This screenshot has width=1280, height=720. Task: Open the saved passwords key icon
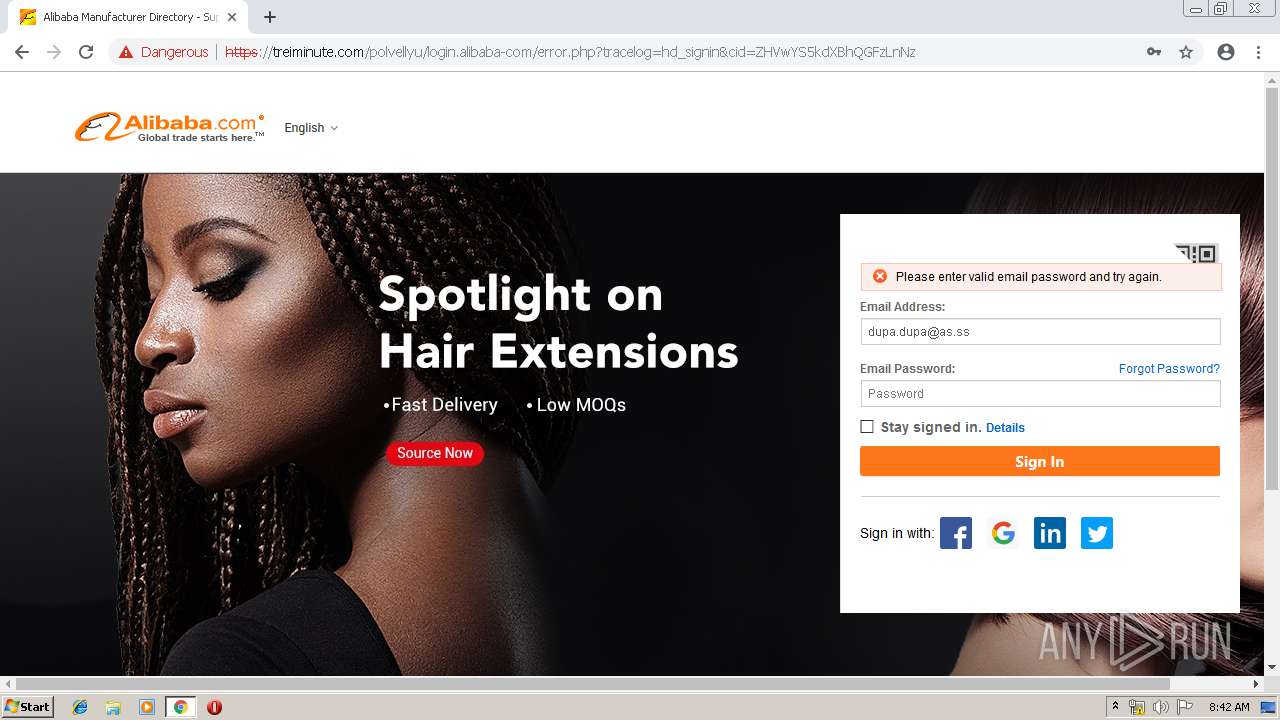click(x=1154, y=52)
